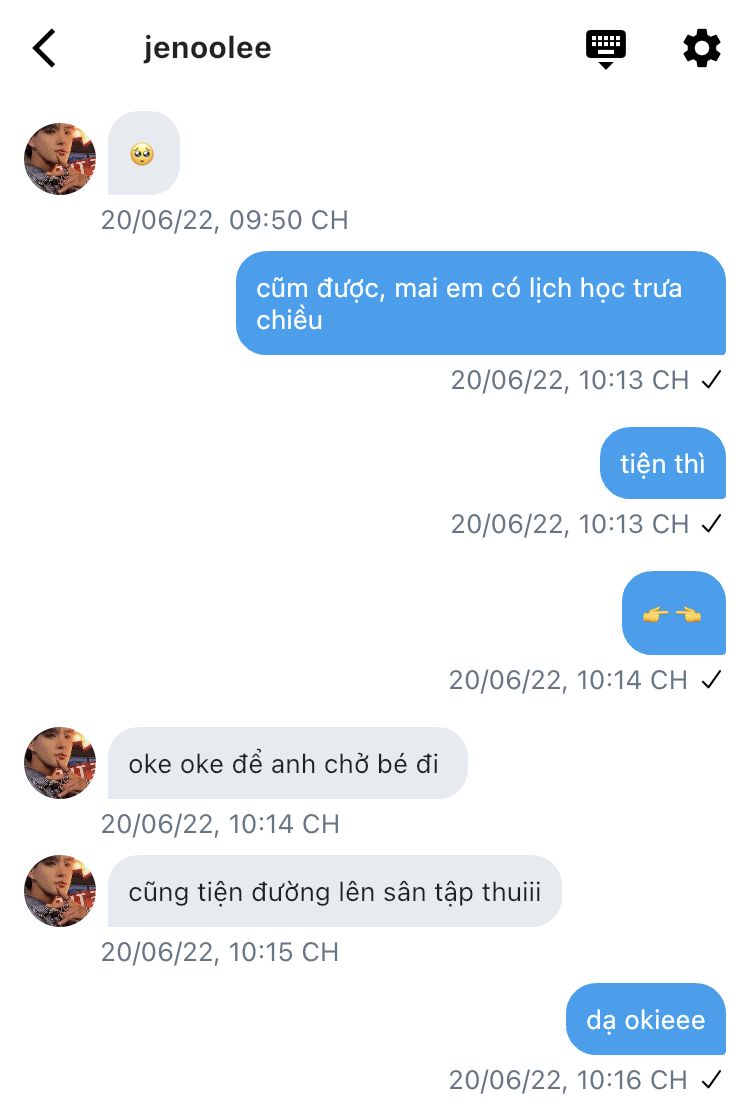Select the 'tiện thì' message bubble

[663, 464]
